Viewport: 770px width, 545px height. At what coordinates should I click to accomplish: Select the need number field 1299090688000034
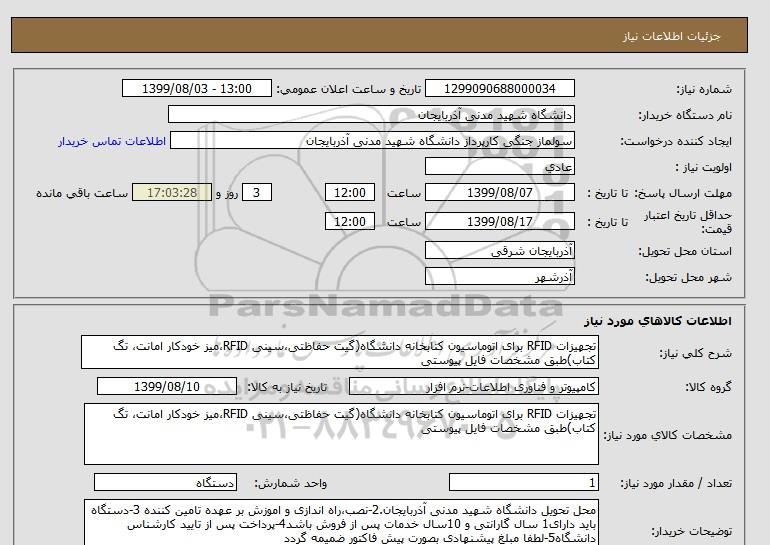point(499,88)
